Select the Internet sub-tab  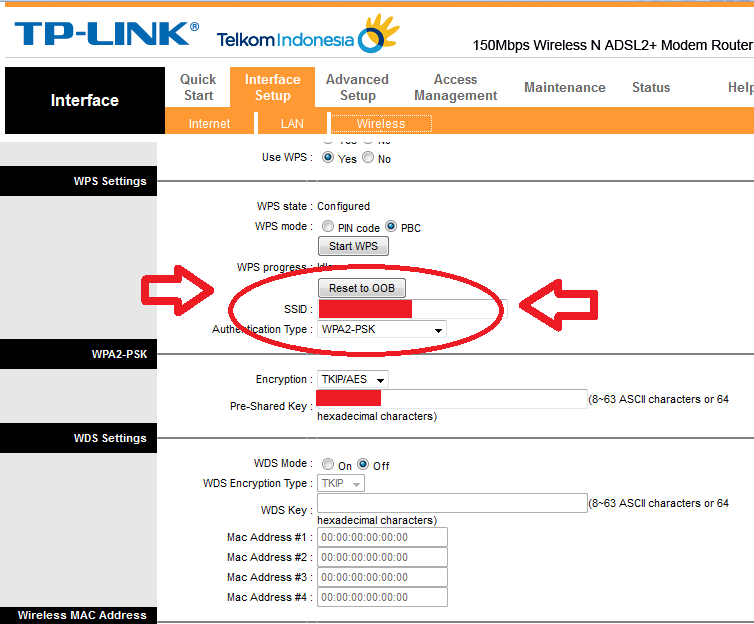[x=209, y=124]
